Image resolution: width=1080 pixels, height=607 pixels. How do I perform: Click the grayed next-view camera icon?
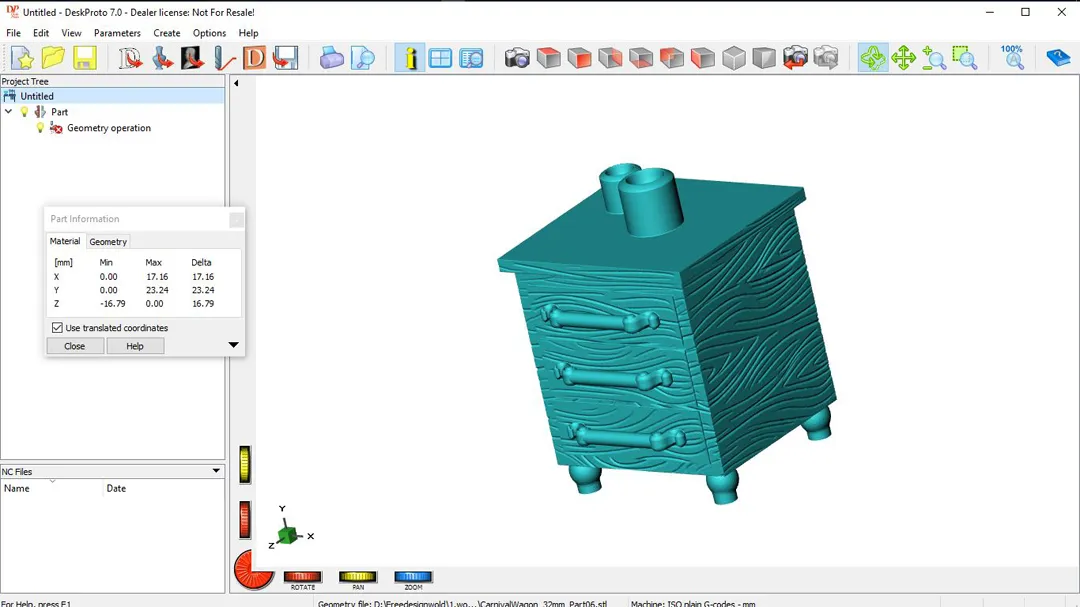pyautogui.click(x=826, y=58)
